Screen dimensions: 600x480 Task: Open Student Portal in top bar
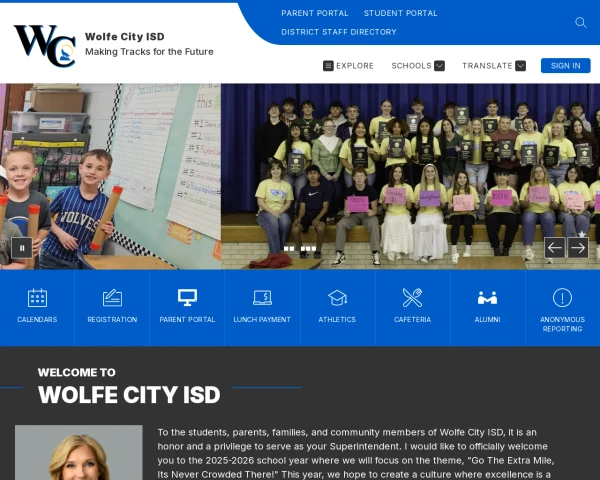tap(400, 13)
